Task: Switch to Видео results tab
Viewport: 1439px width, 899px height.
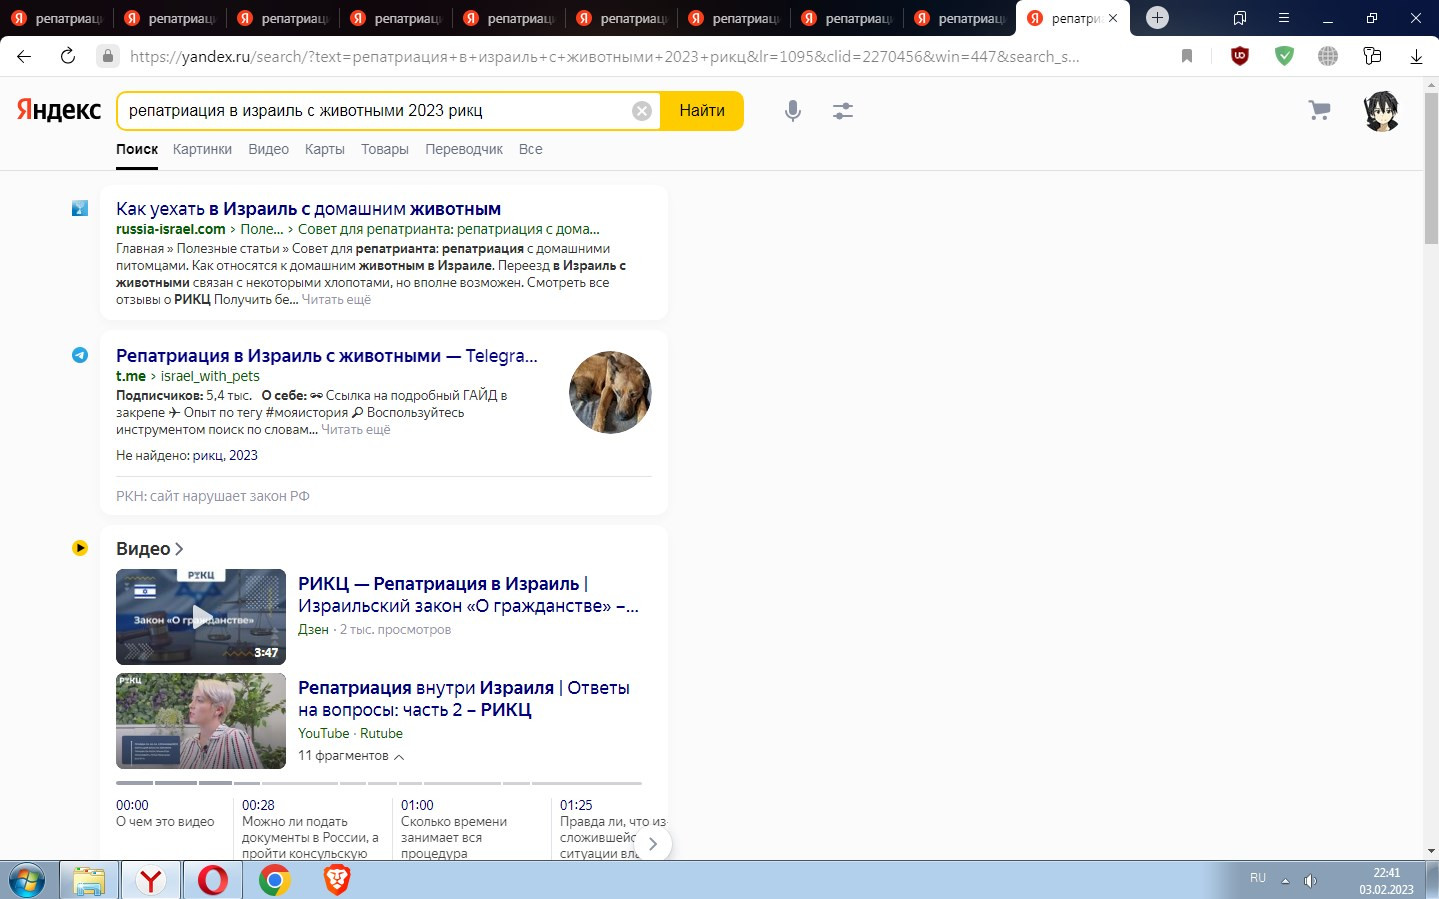Action: (268, 149)
